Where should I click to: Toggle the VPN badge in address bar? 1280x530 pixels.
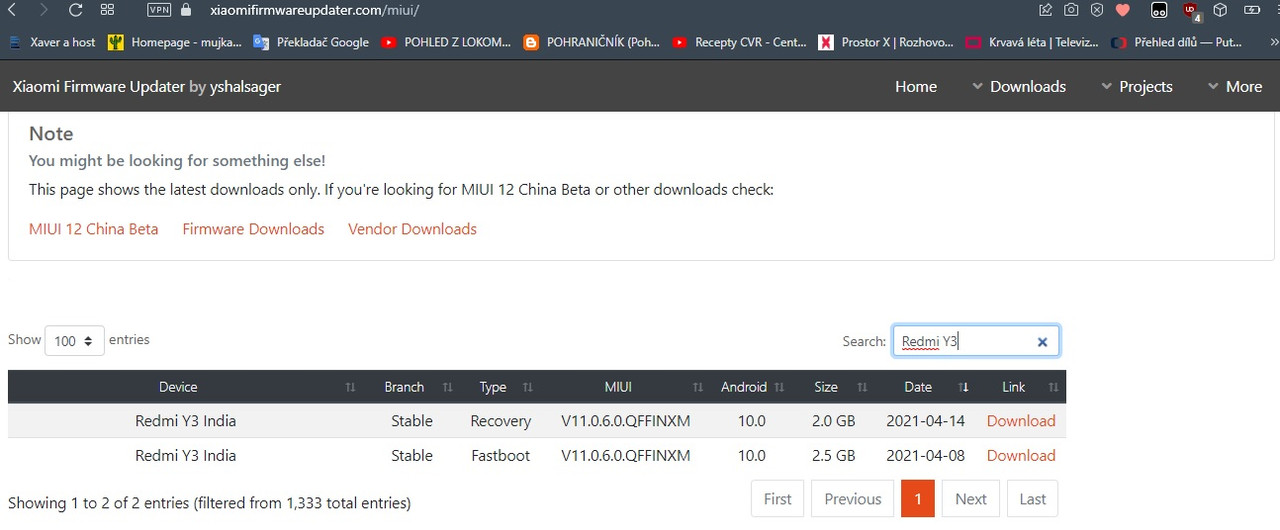point(158,10)
